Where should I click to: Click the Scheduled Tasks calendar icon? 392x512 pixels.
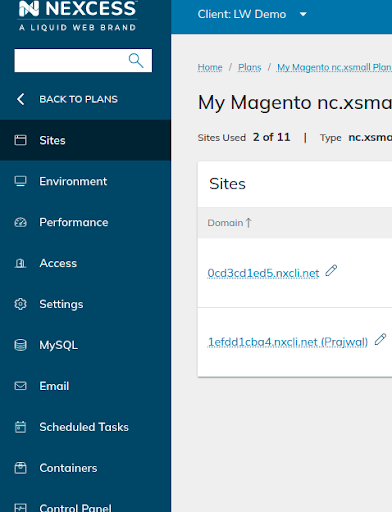click(20, 427)
